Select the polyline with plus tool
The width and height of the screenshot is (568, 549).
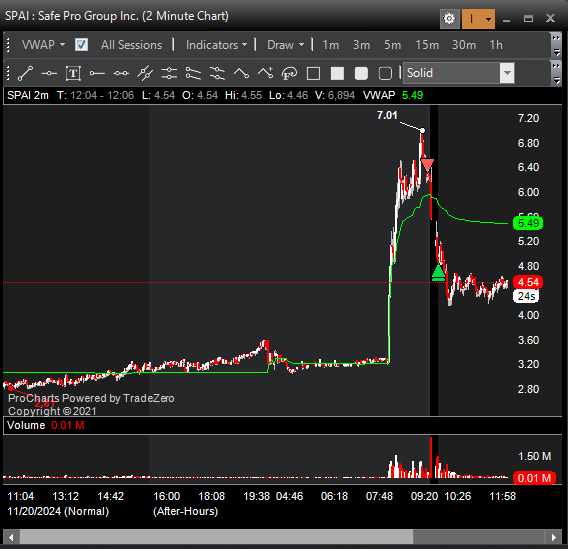pyautogui.click(x=265, y=73)
